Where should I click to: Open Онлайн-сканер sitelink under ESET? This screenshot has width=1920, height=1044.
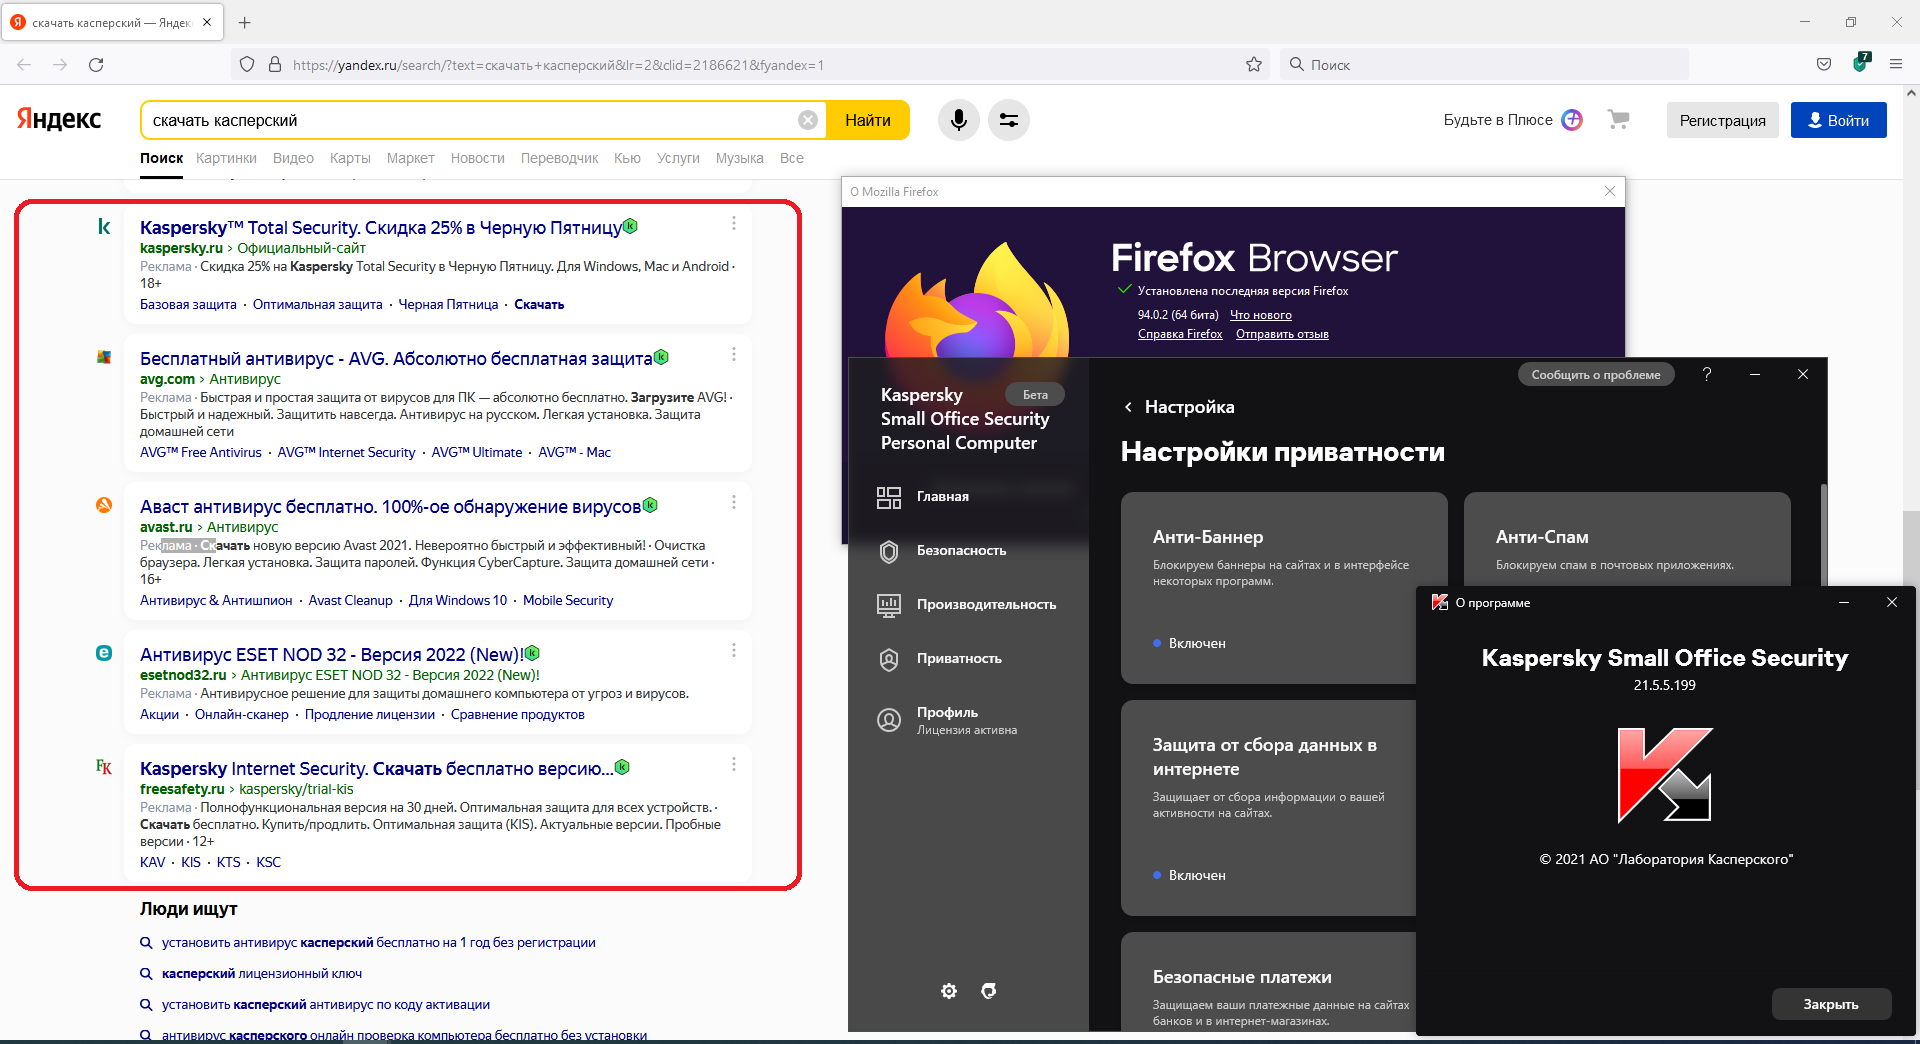(x=241, y=715)
